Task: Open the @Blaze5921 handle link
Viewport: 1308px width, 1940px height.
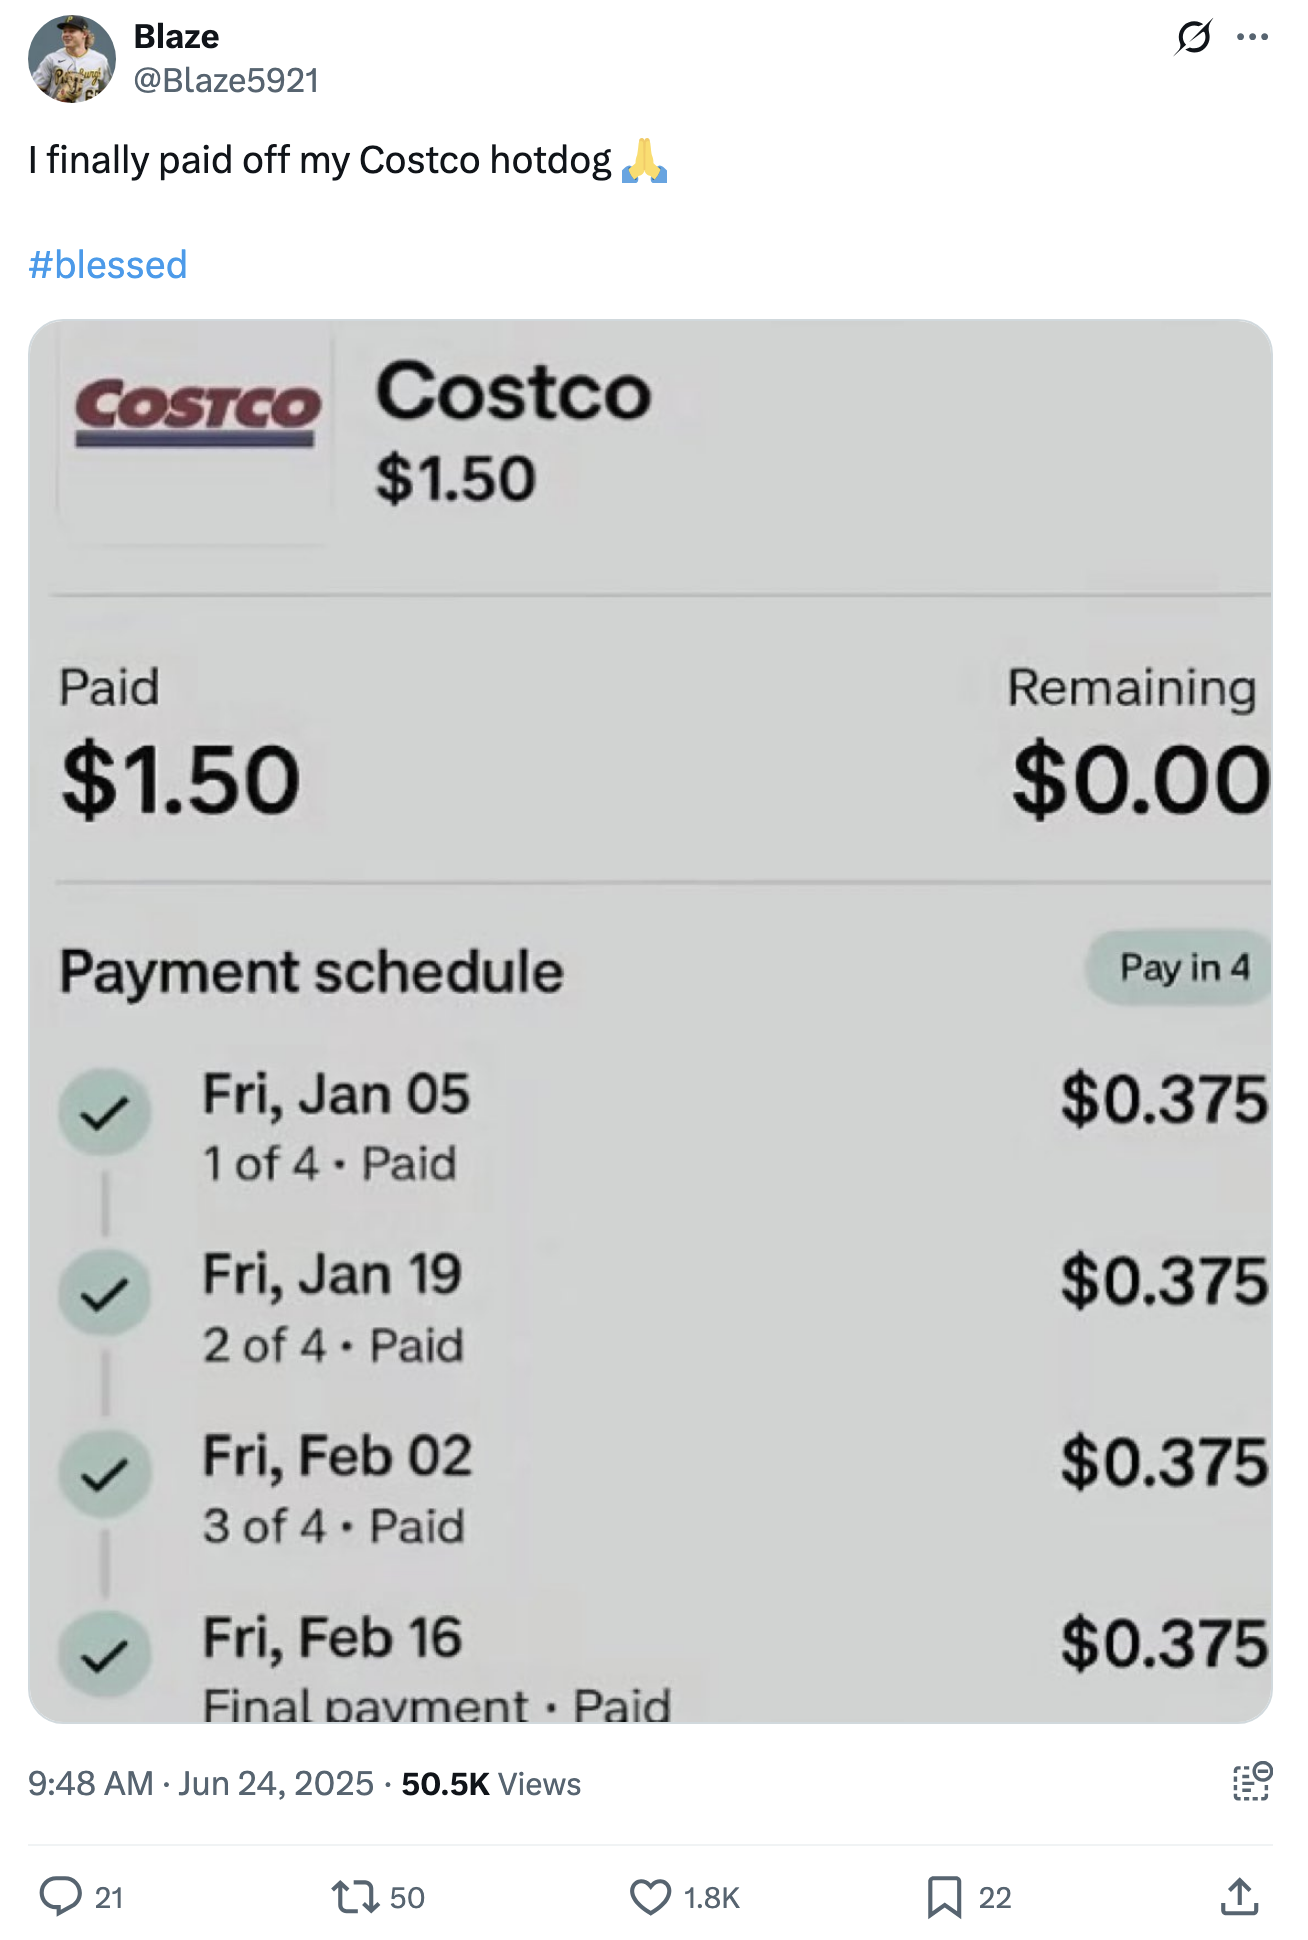Action: click(x=226, y=80)
